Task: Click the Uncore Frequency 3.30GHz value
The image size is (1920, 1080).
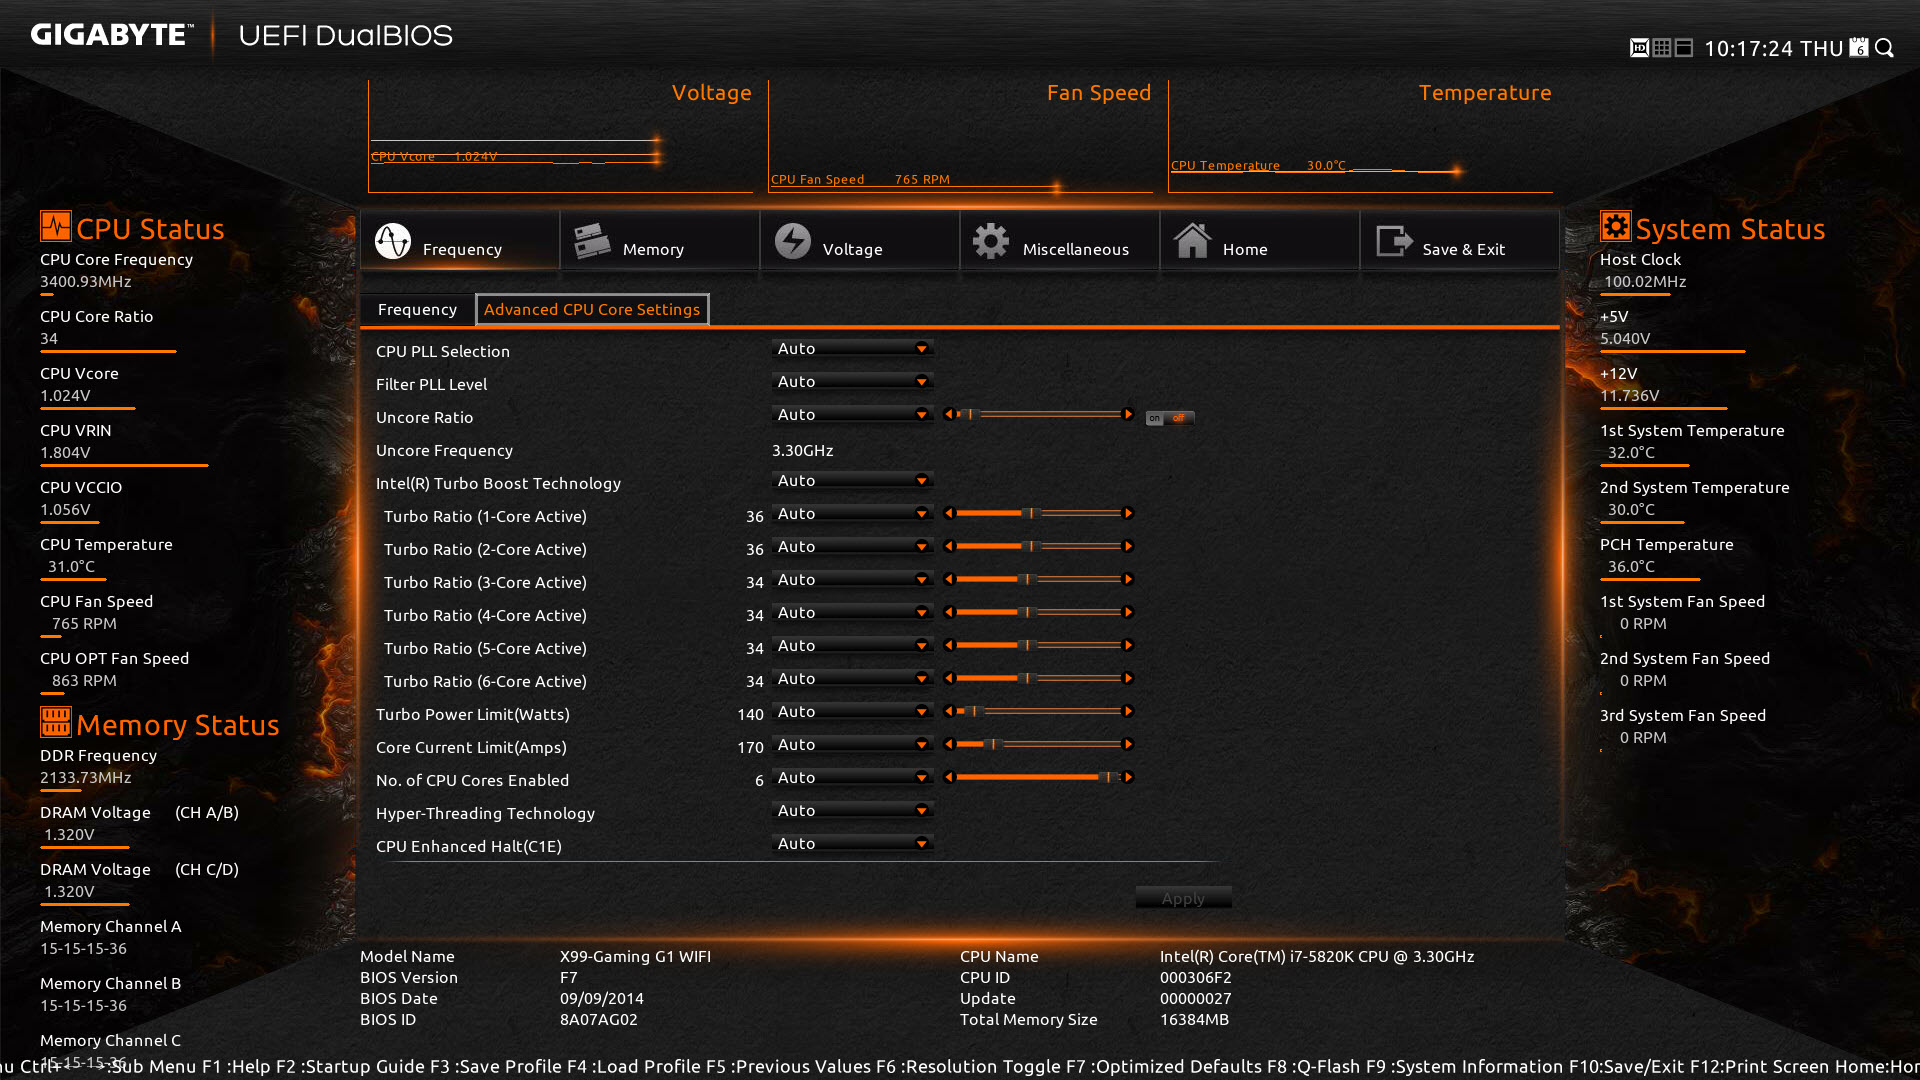Action: click(x=802, y=450)
